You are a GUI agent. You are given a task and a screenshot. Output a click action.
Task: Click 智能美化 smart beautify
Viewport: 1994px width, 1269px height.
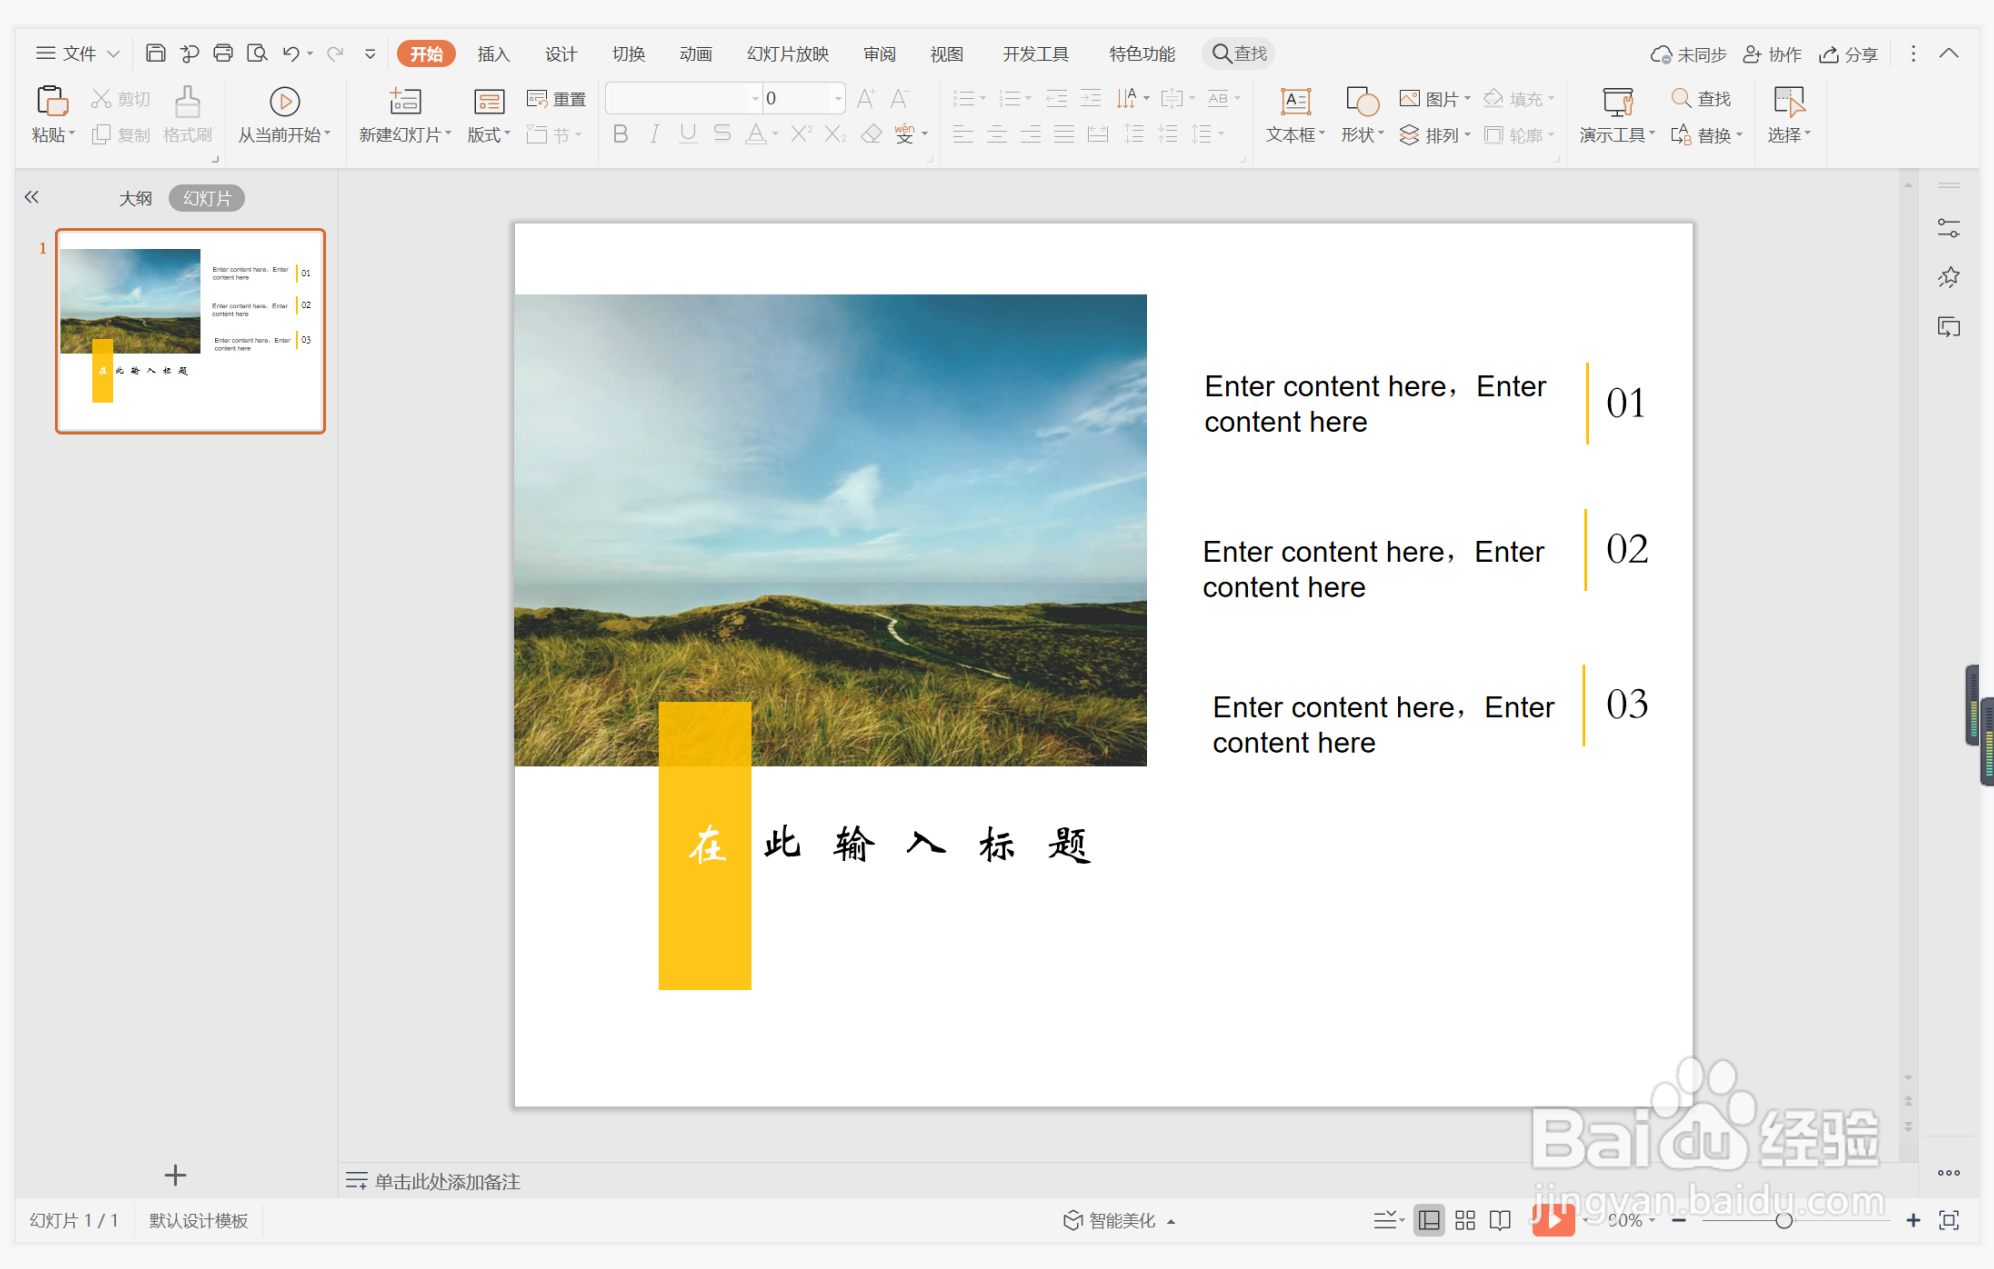tap(1119, 1220)
